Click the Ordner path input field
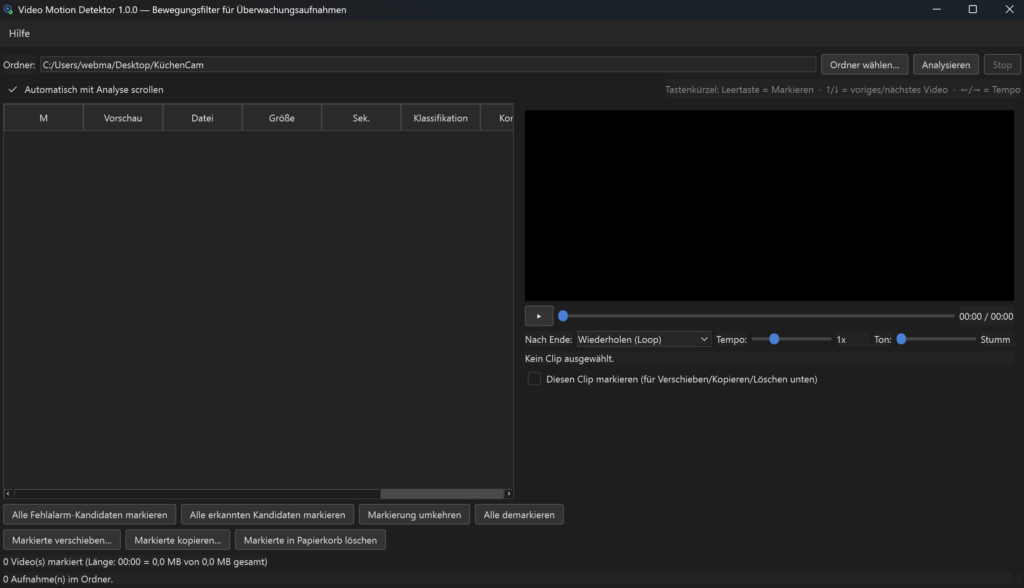Screen dimensions: 1024x588 [x=428, y=65]
